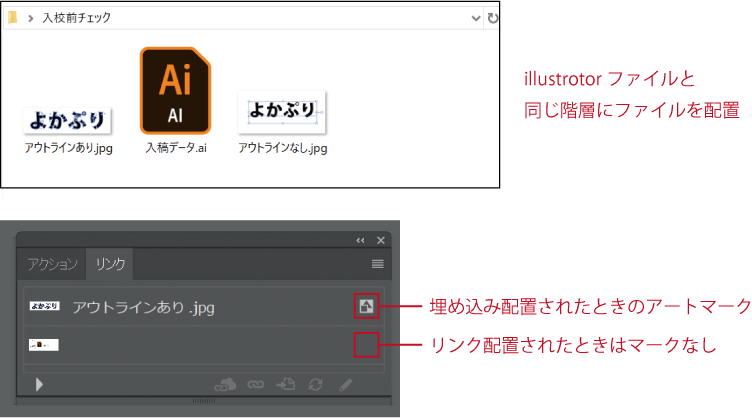This screenshot has height=418, width=752.
Task: Collapse the panel with the double arrow
Action: tap(360, 240)
